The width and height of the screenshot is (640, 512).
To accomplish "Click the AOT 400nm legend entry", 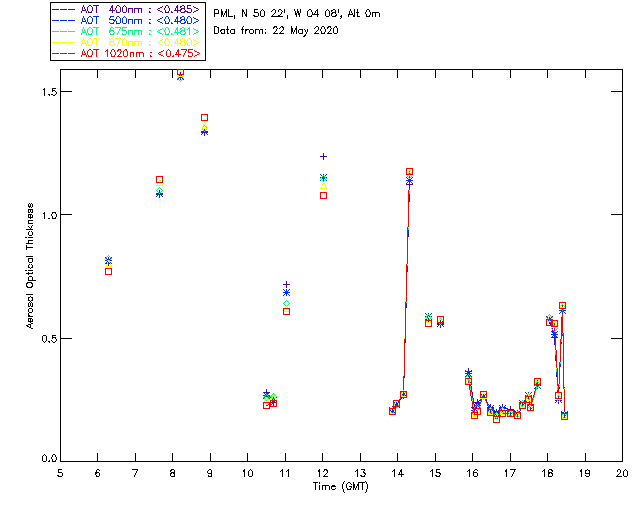I will [126, 9].
